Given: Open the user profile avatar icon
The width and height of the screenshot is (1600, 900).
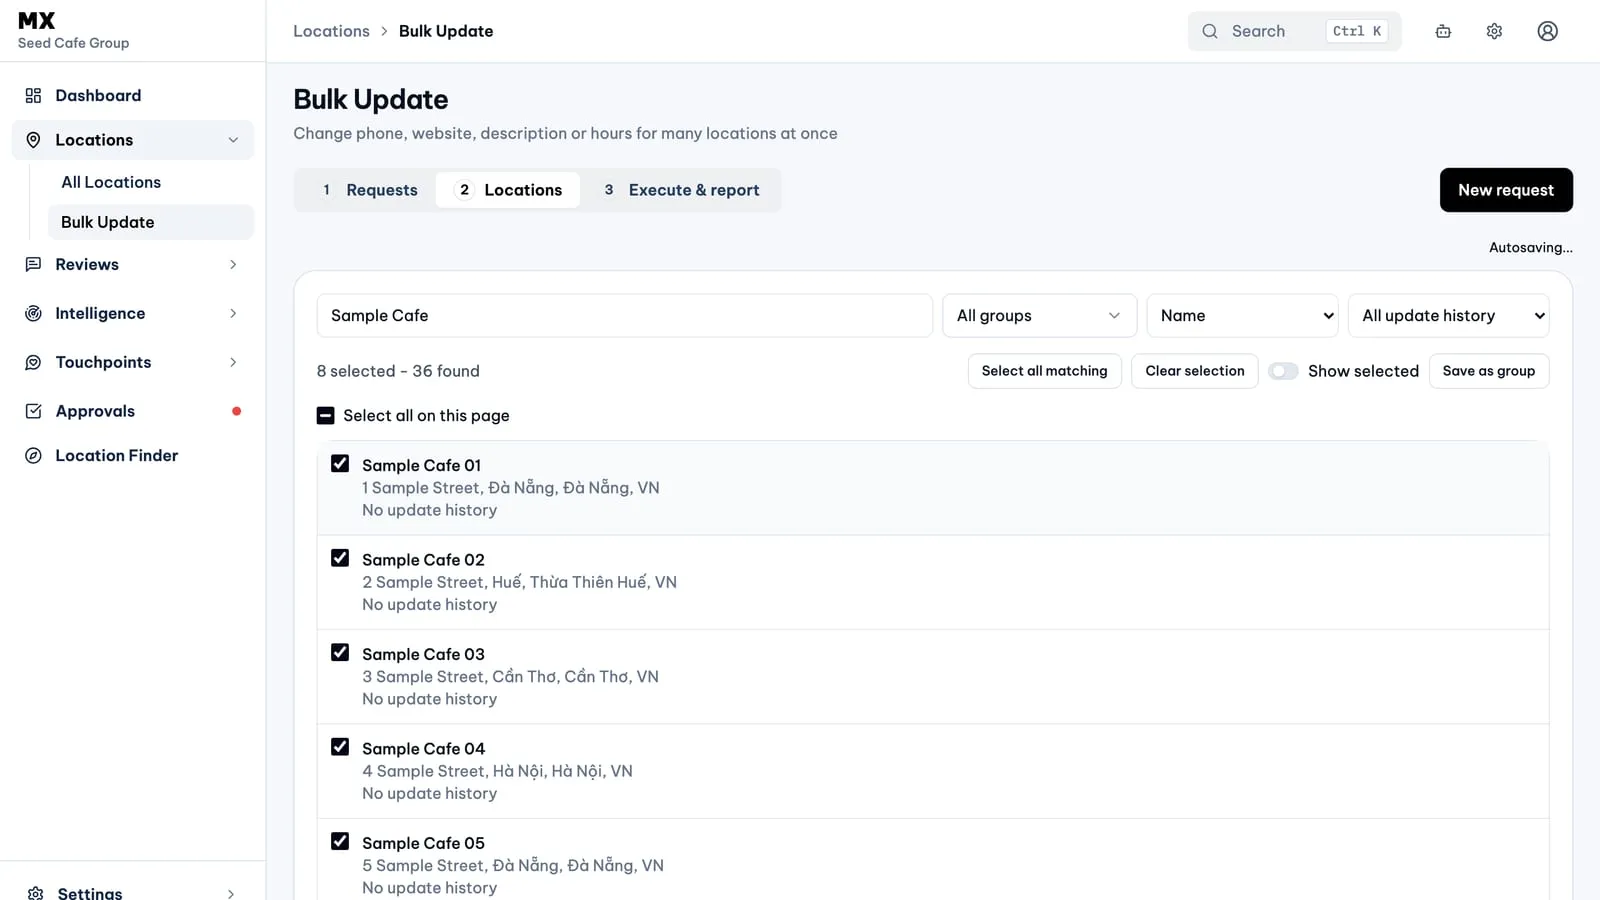Looking at the screenshot, I should (1547, 31).
